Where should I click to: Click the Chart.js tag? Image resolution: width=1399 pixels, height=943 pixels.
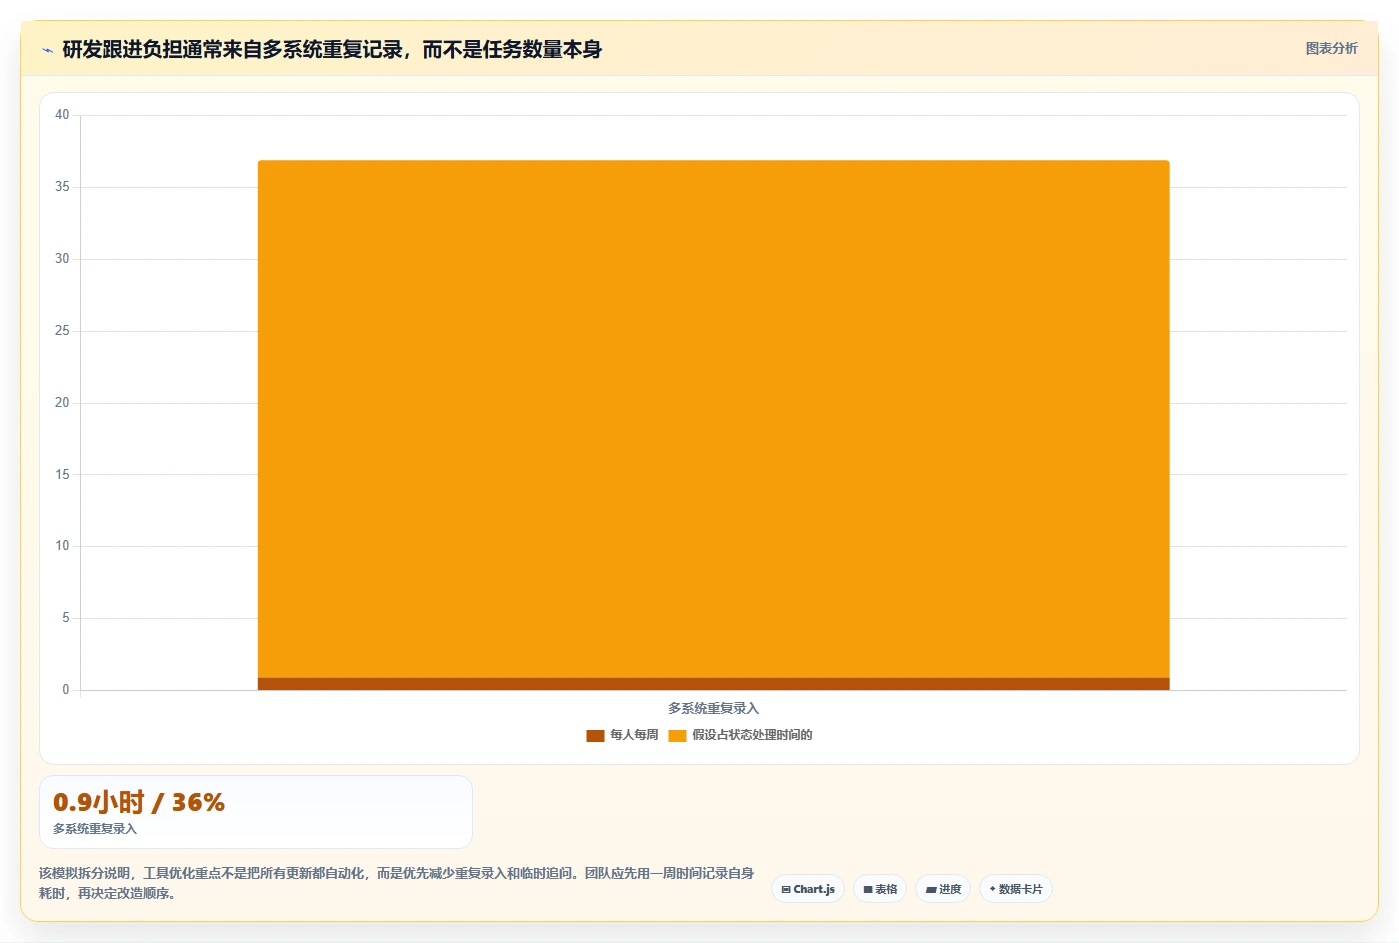coord(808,889)
